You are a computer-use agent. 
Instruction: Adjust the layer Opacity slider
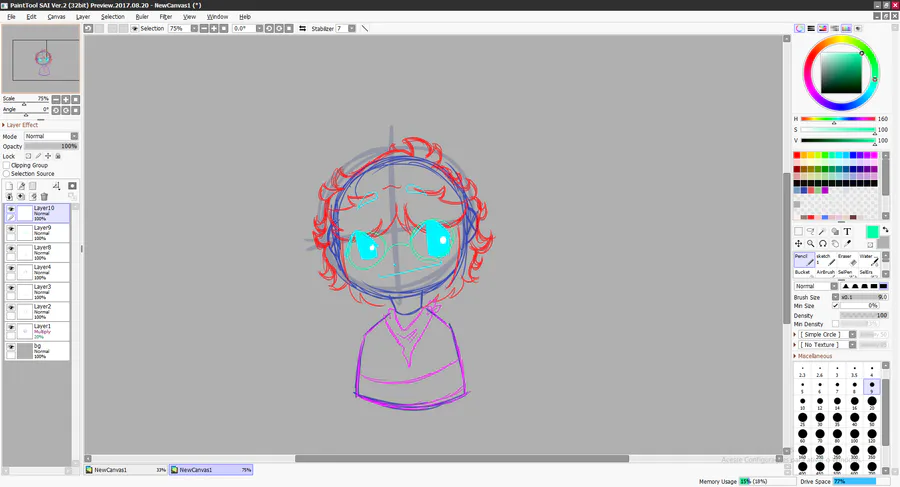click(x=51, y=146)
